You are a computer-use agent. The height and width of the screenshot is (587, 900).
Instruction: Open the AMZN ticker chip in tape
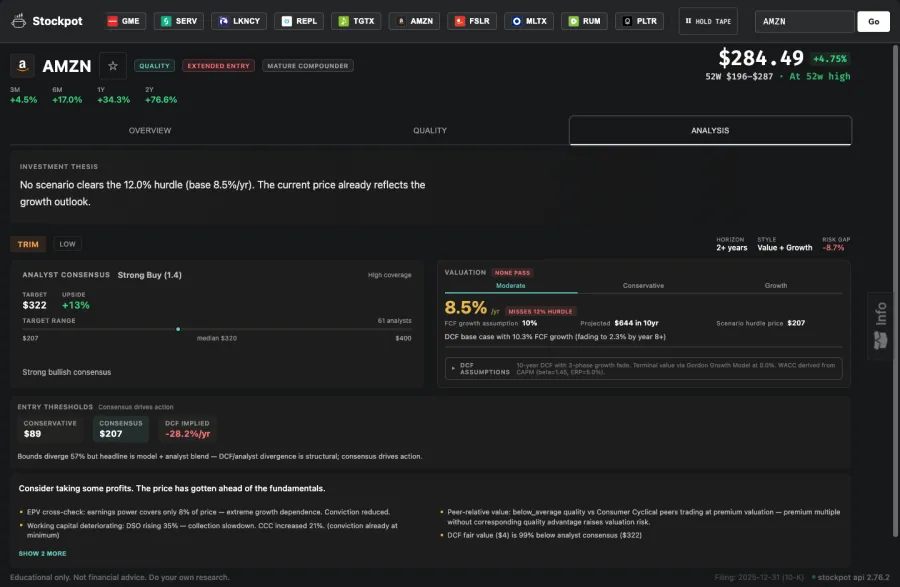click(x=414, y=21)
